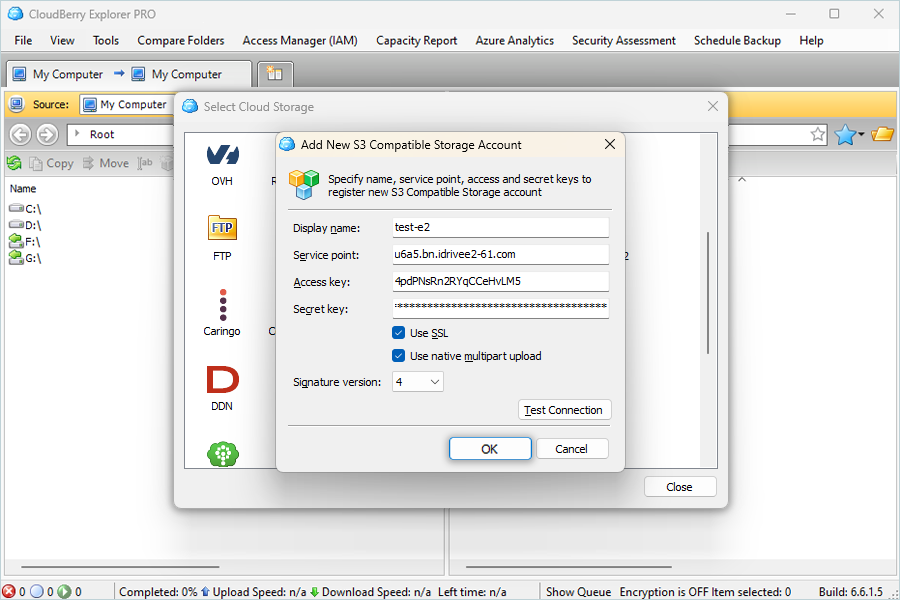Open the Tools menu
The image size is (900, 600).
pyautogui.click(x=106, y=41)
